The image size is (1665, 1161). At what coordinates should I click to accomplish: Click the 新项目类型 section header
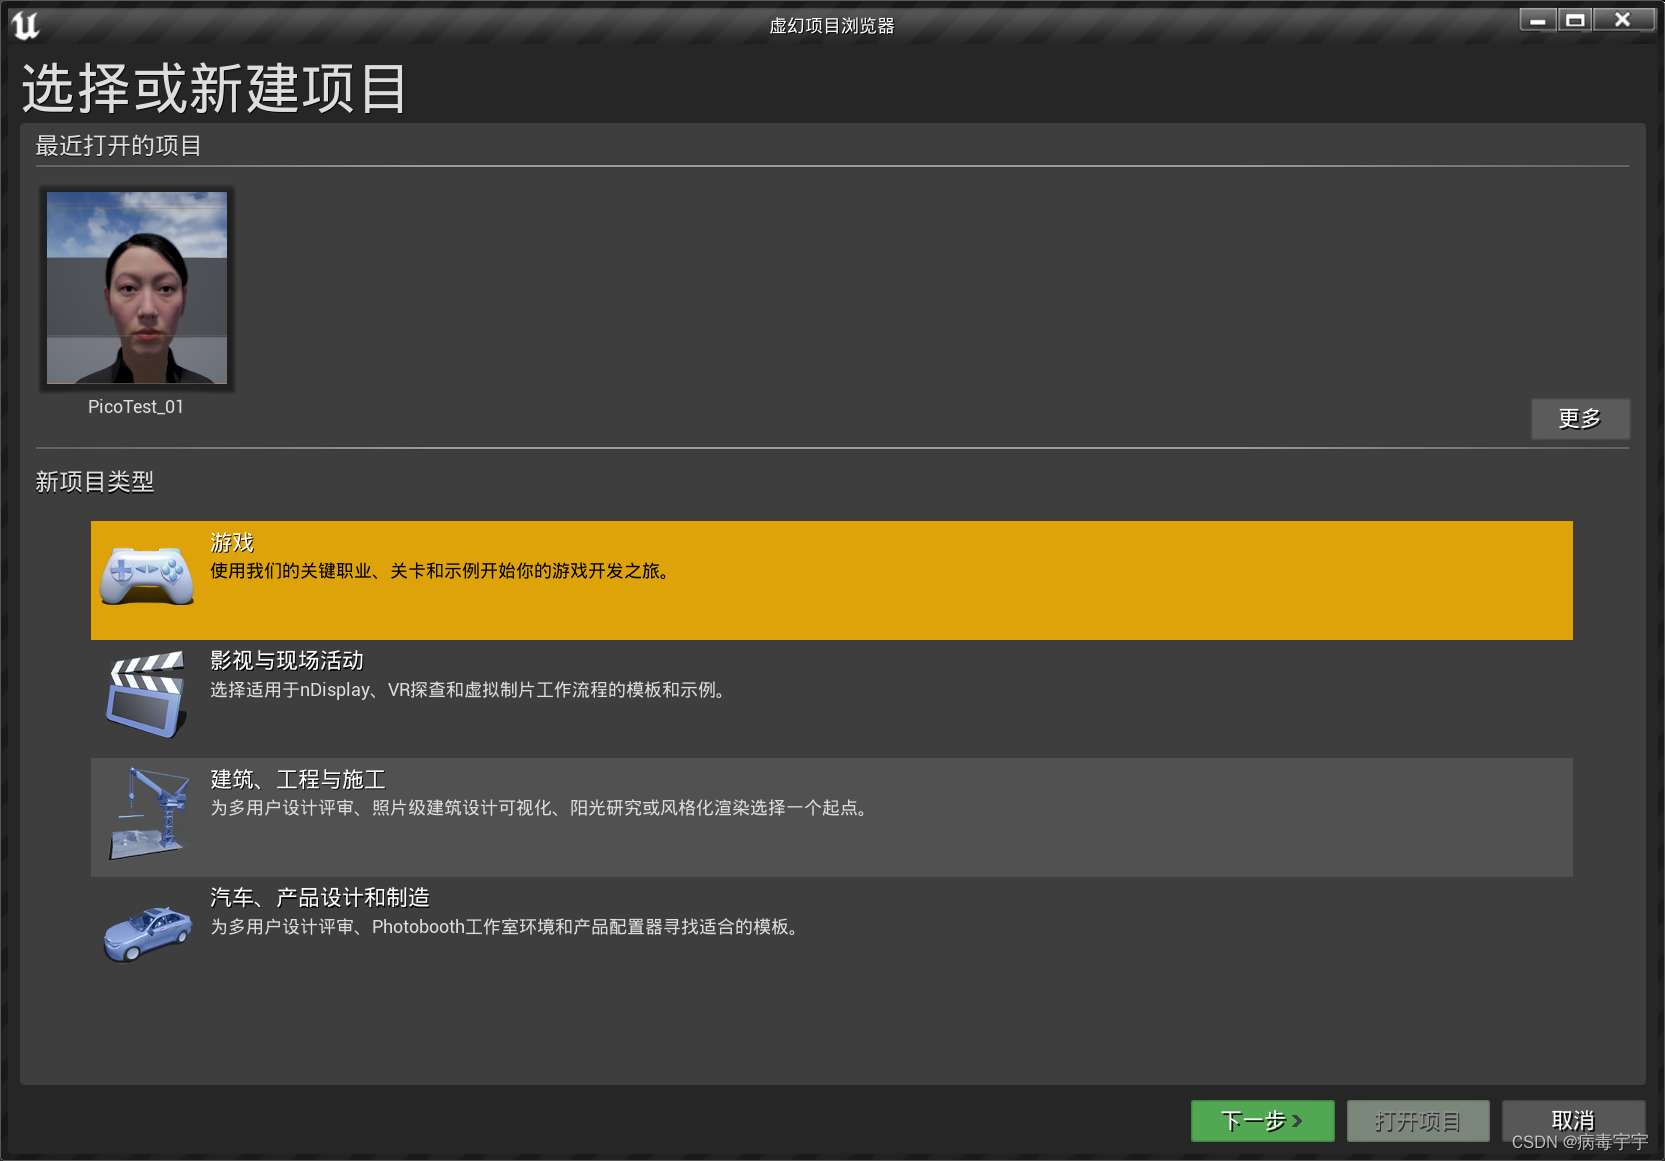coord(95,482)
